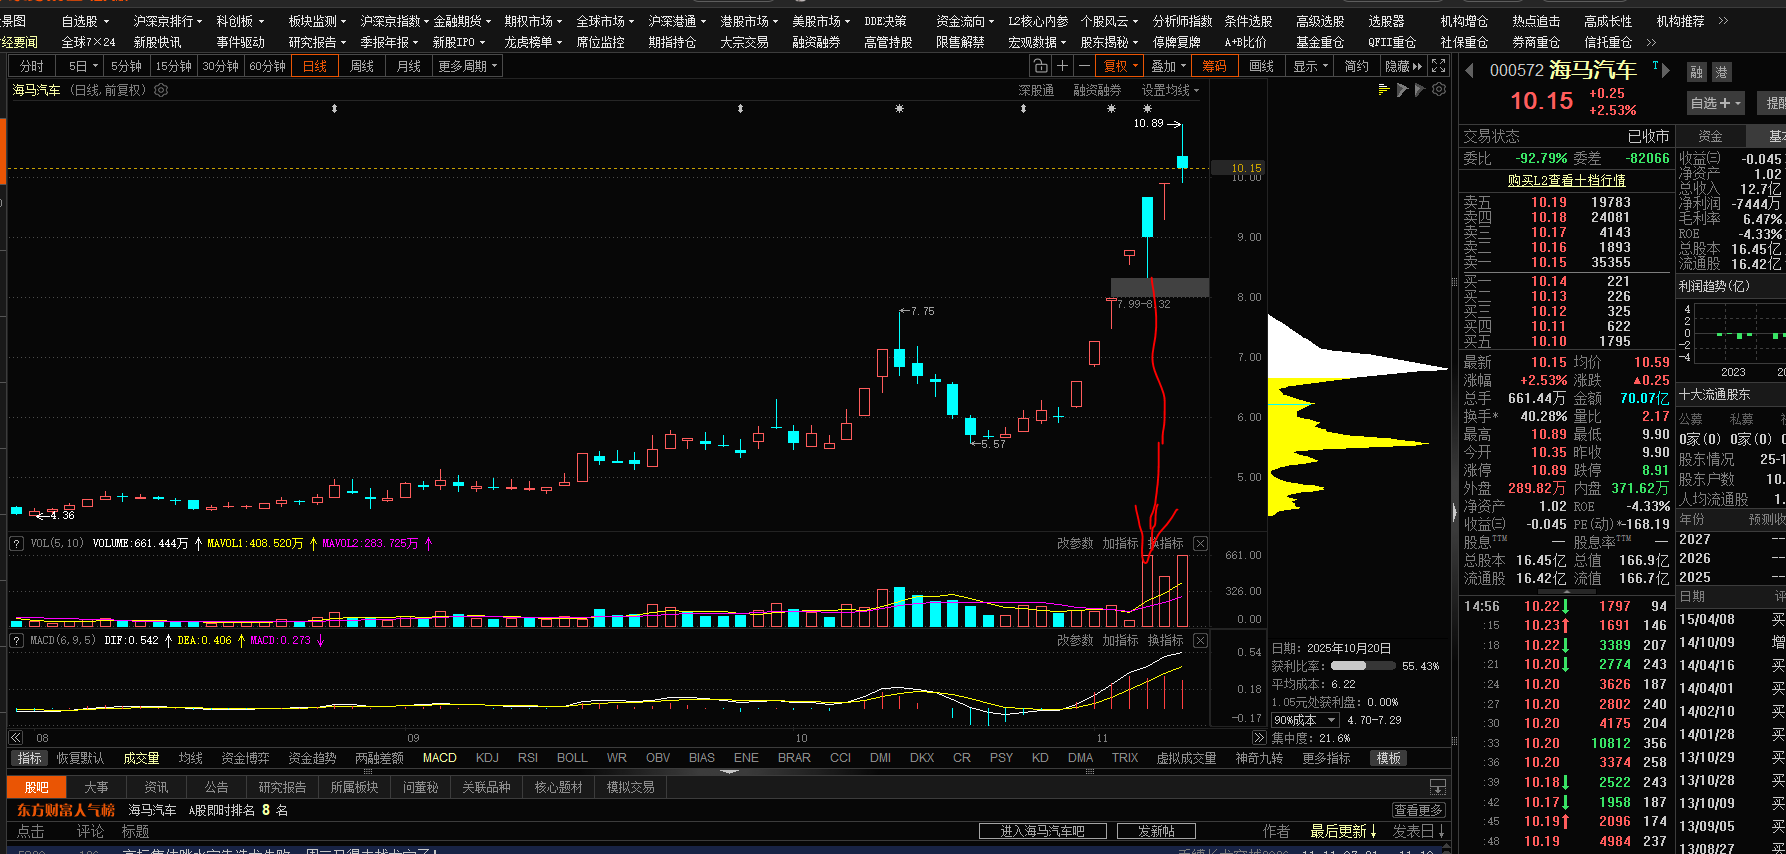Toggle the 成交量 volume indicator
Image resolution: width=1786 pixels, height=854 pixels.
(141, 758)
